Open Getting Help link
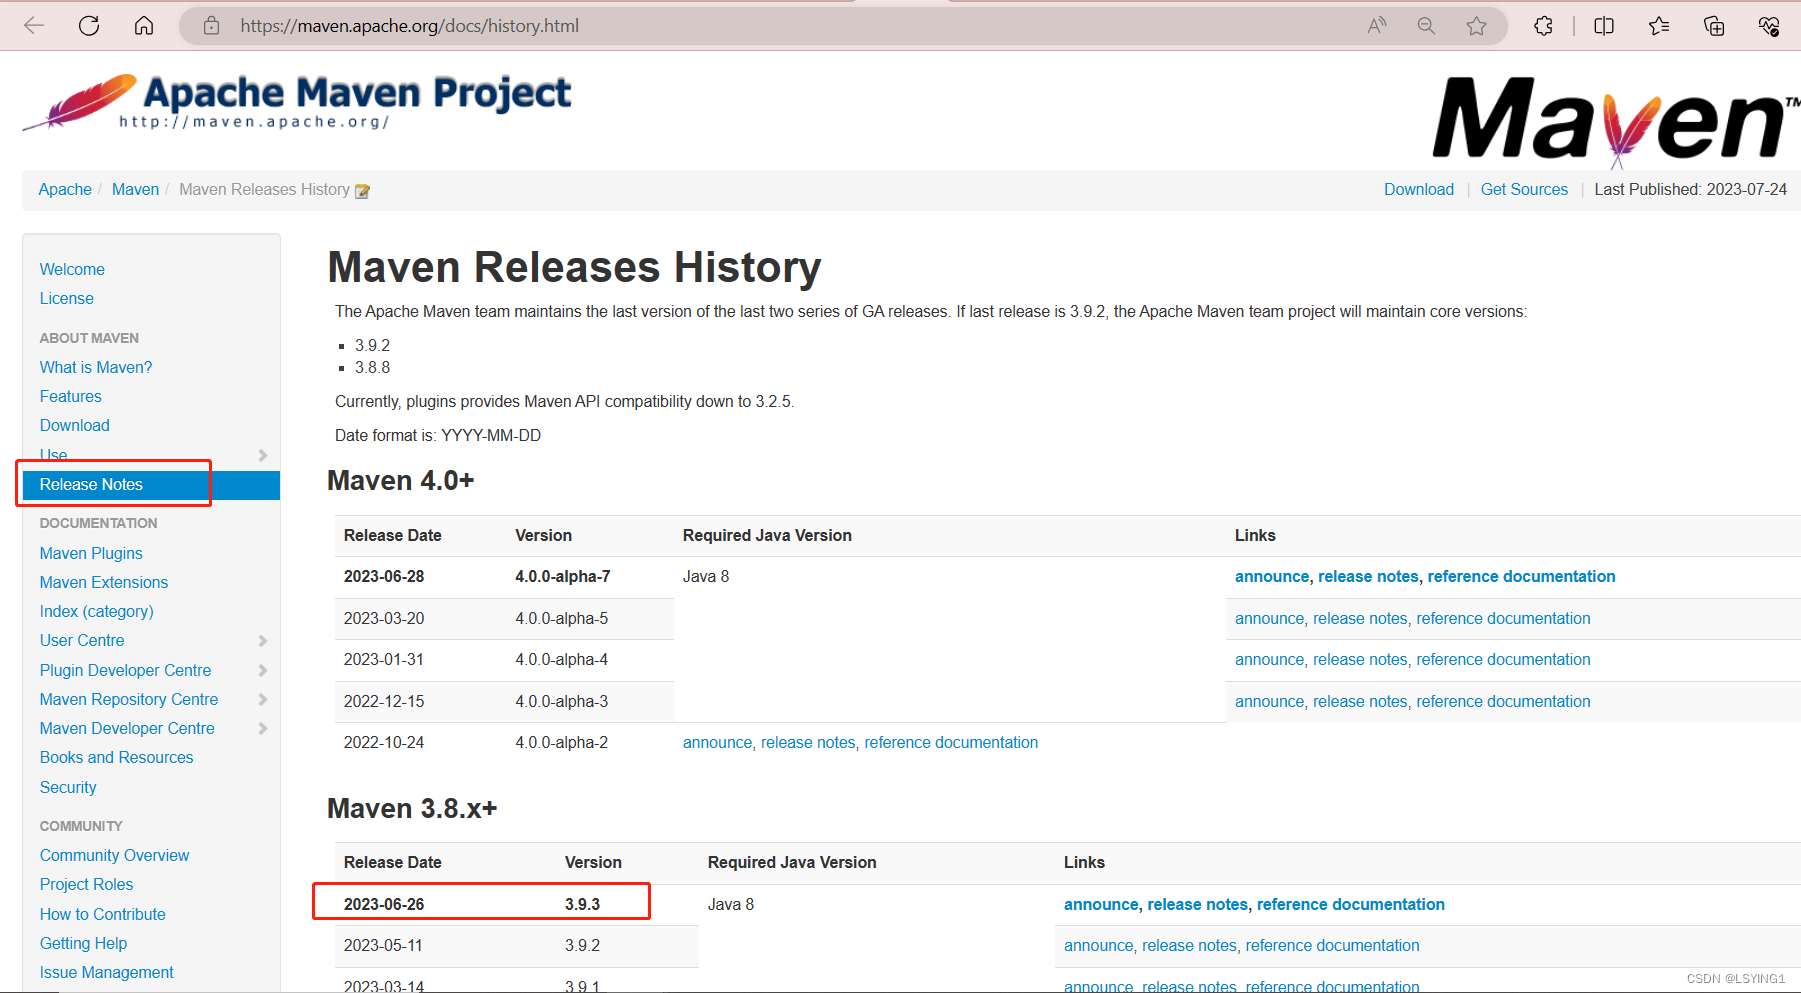The image size is (1801, 993). tap(84, 943)
